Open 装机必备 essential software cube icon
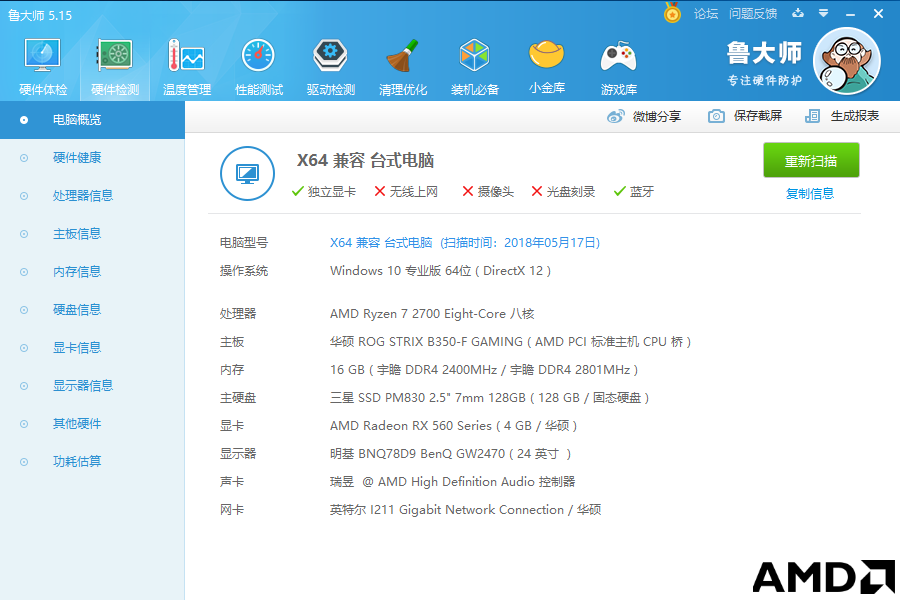The image size is (900, 600). (x=474, y=56)
